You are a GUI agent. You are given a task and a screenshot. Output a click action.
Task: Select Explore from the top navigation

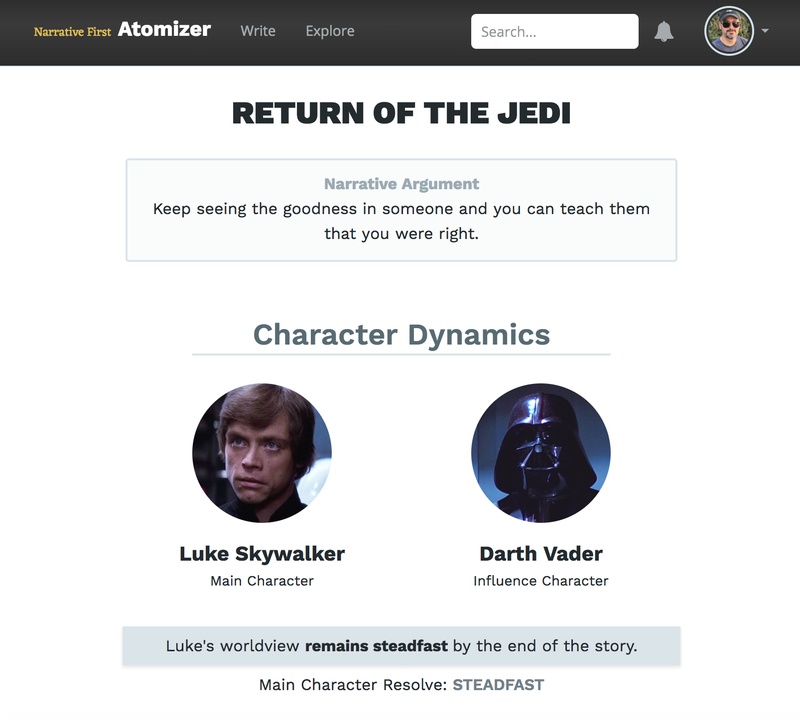point(330,31)
